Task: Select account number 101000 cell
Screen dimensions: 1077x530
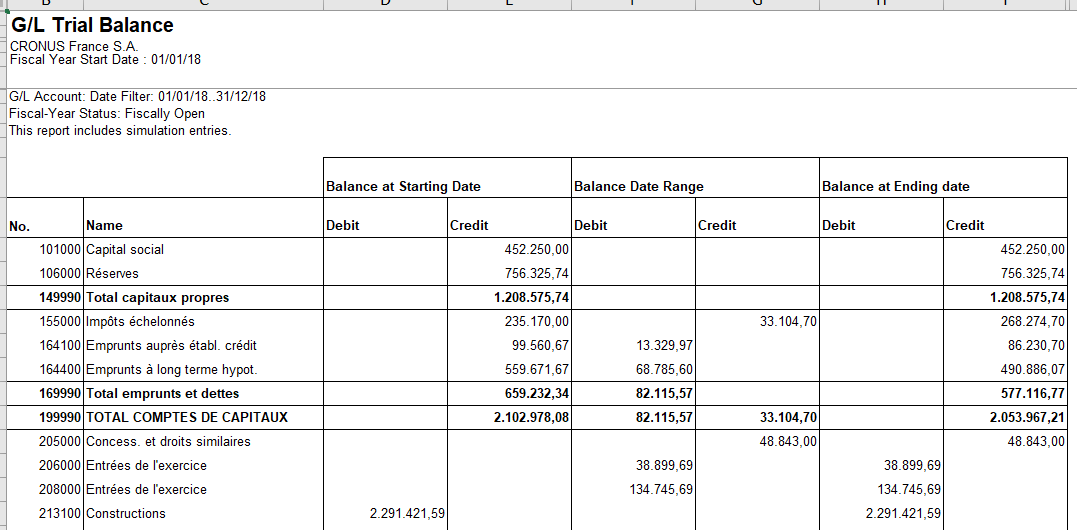Action: pos(60,250)
